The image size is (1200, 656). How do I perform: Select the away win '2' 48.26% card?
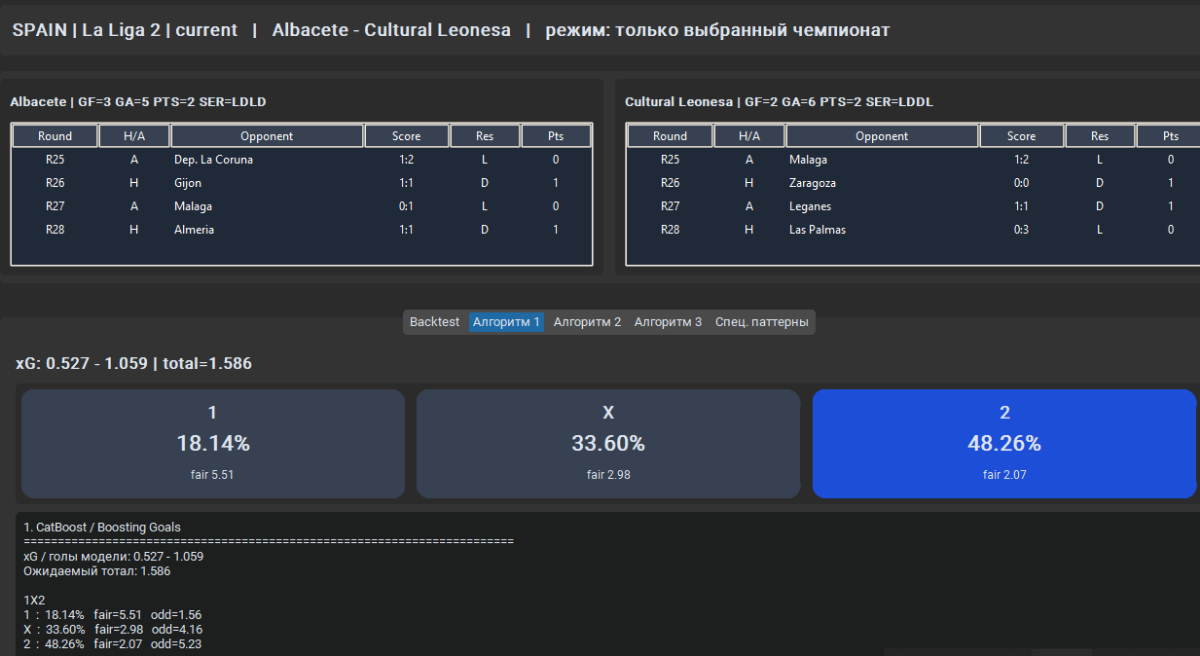[x=1004, y=443]
